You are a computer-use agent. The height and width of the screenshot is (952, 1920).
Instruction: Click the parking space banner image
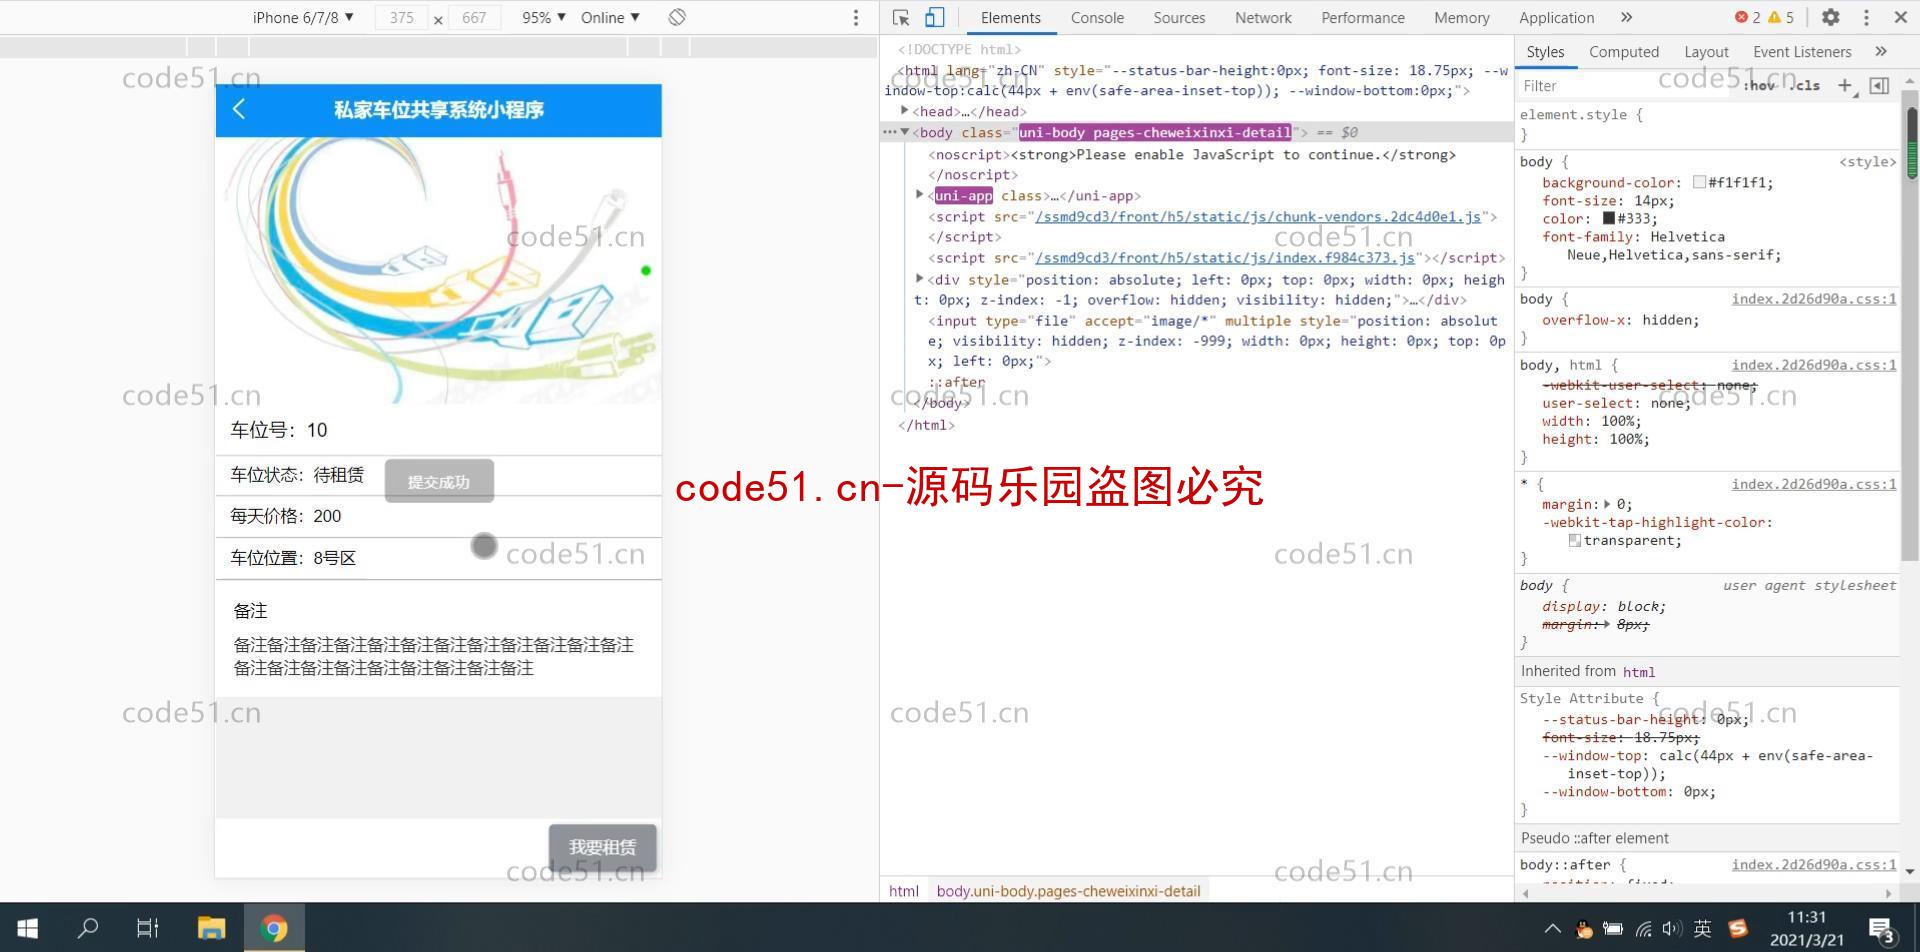pyautogui.click(x=438, y=270)
